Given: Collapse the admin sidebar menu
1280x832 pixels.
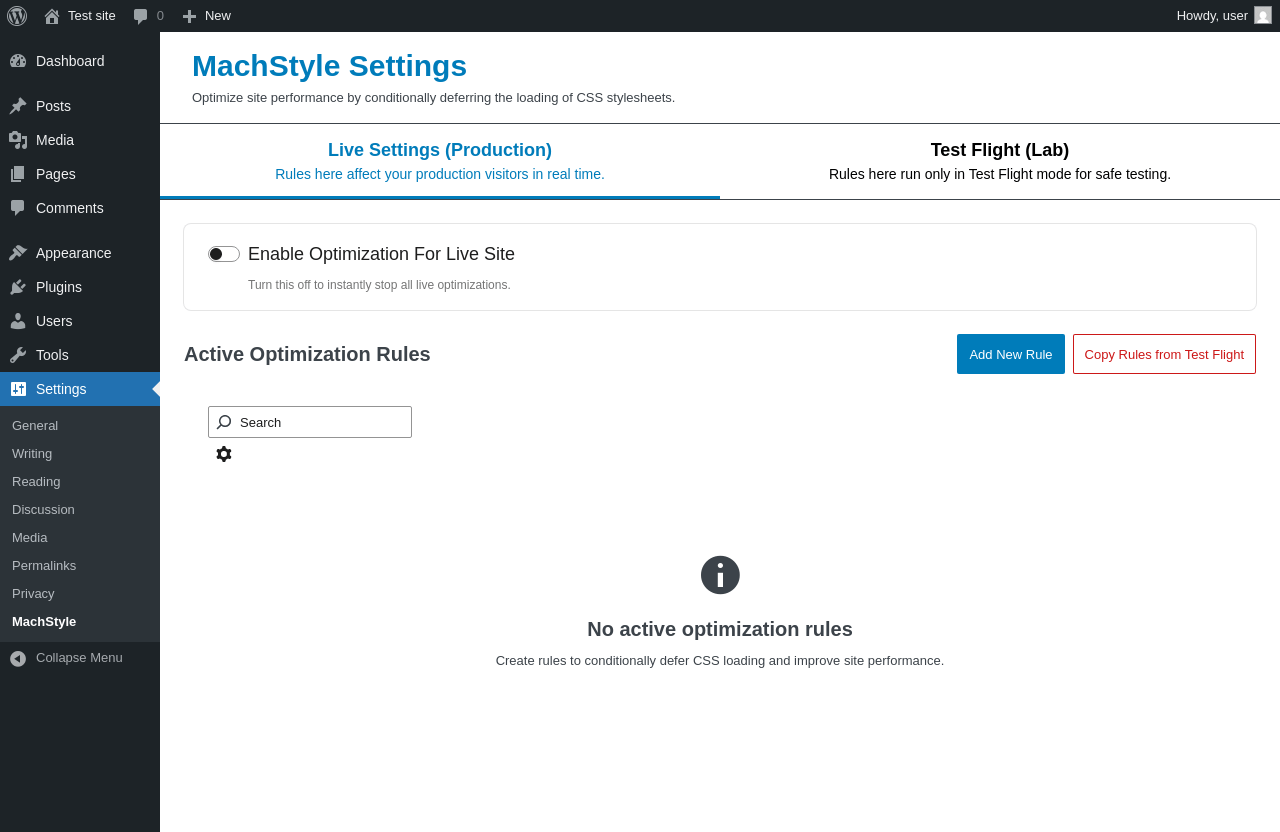Looking at the screenshot, I should [x=66, y=658].
